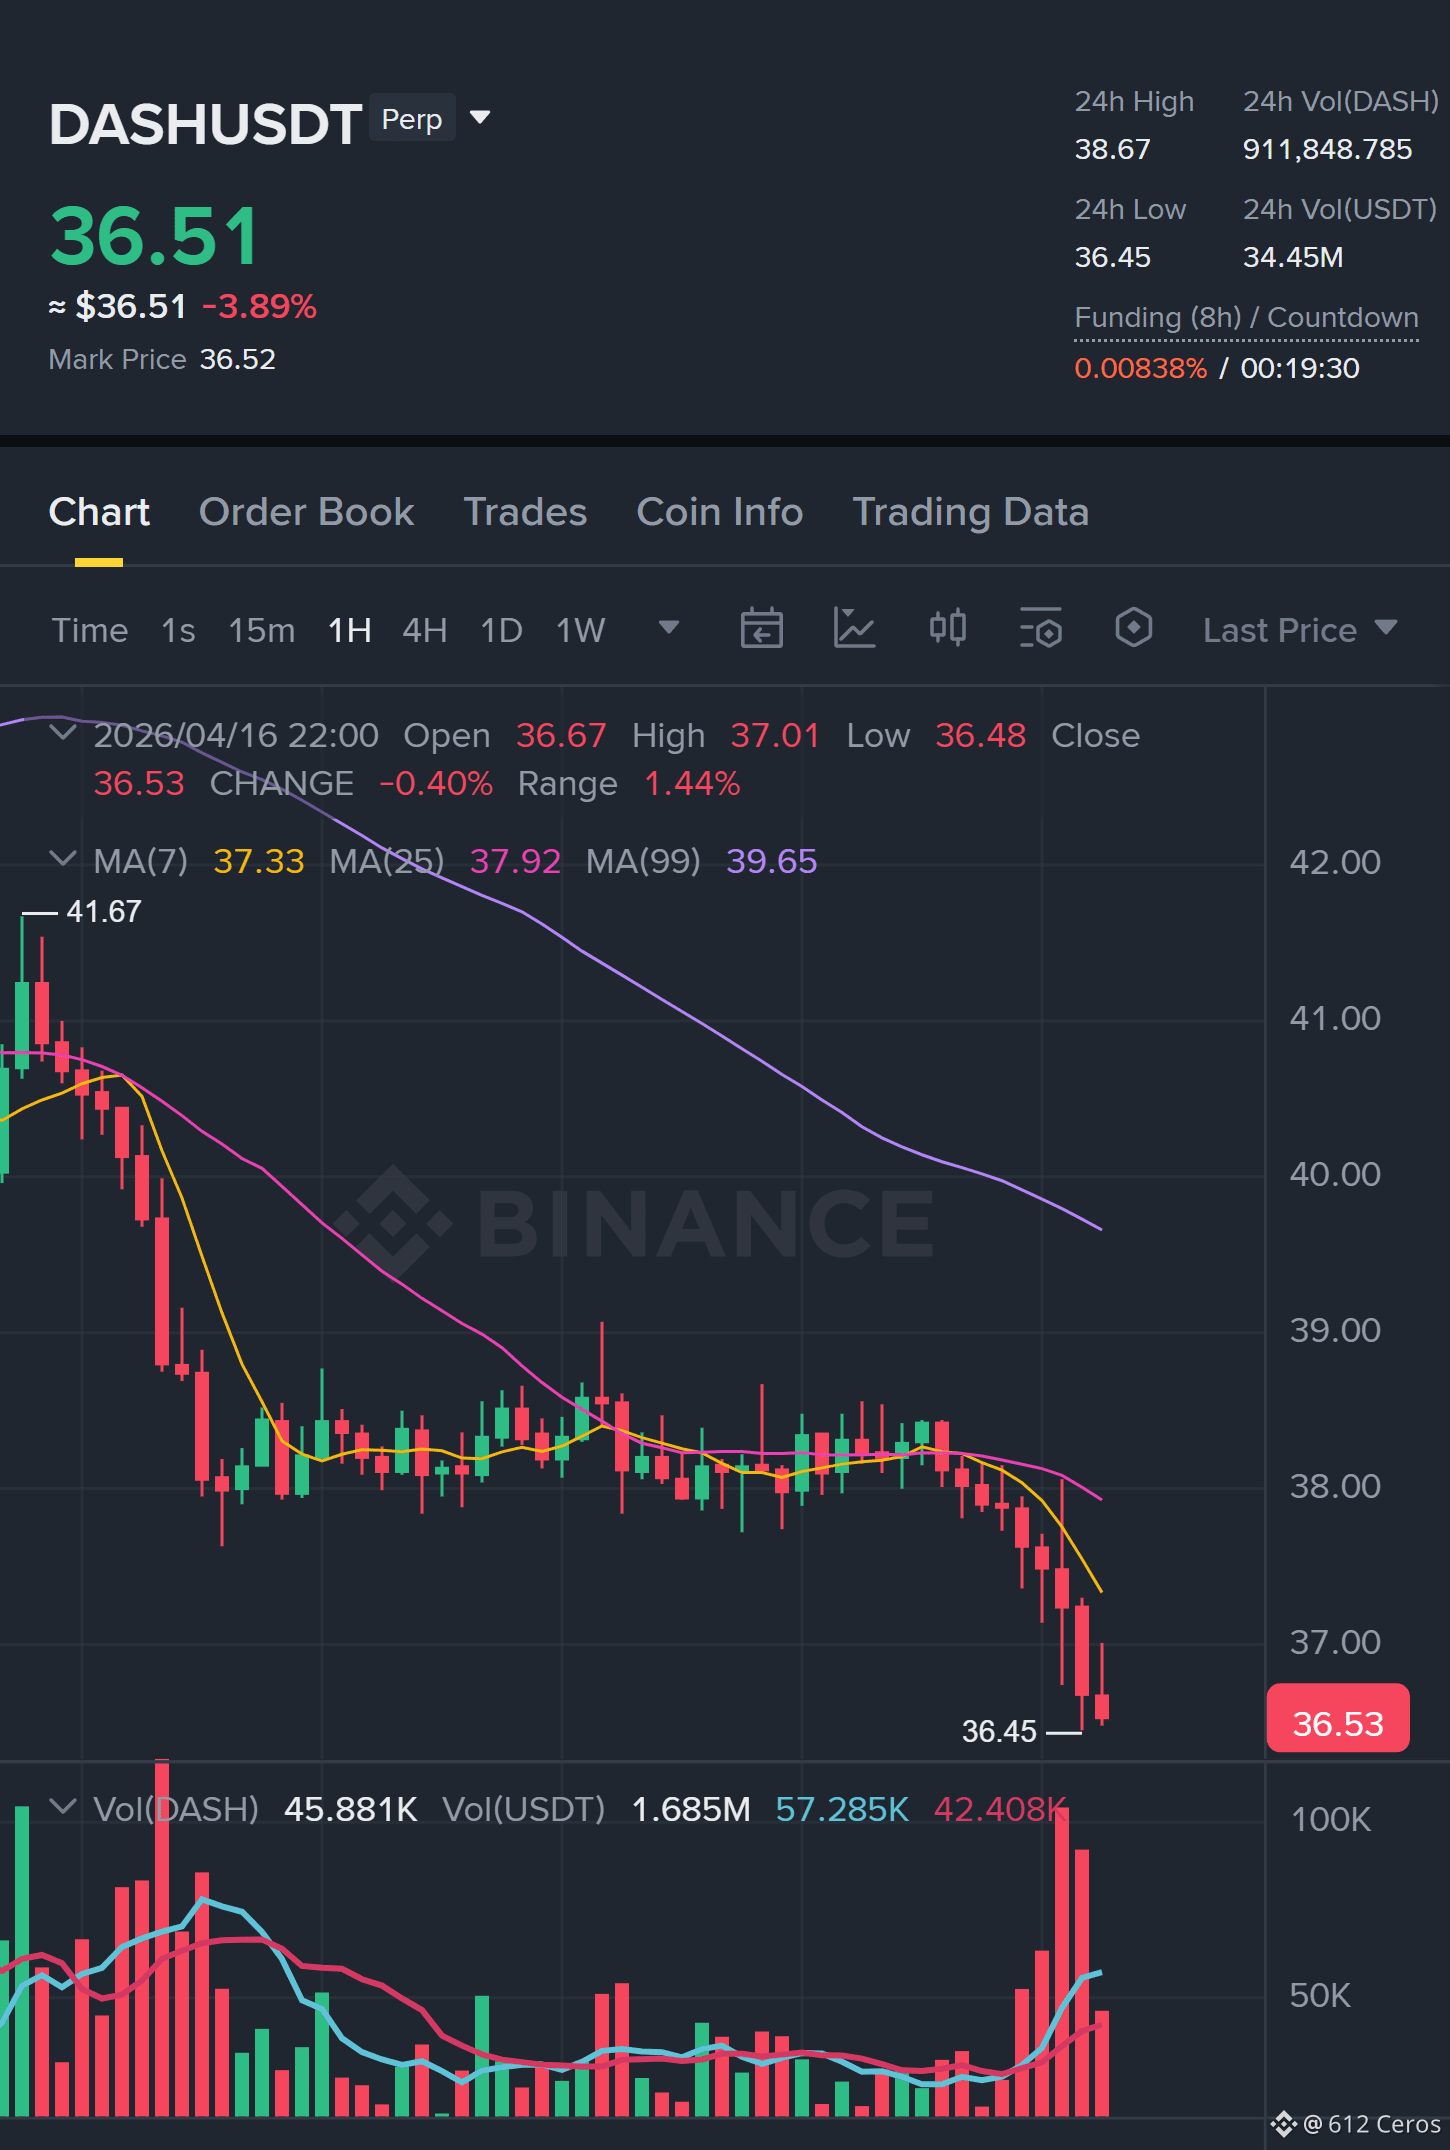Image resolution: width=1450 pixels, height=2150 pixels.
Task: Click the Funding (8h) / Countdown label
Action: pyautogui.click(x=1246, y=318)
